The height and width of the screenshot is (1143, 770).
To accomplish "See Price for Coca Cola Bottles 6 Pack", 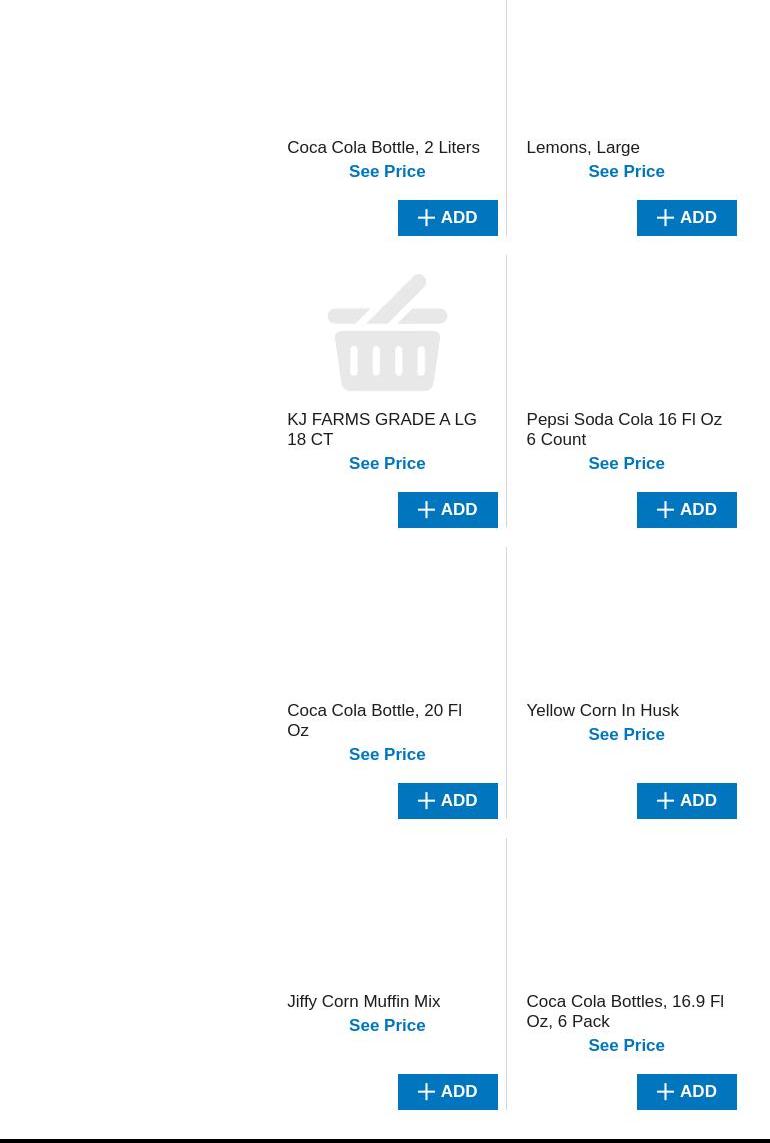I will (626, 1046).
